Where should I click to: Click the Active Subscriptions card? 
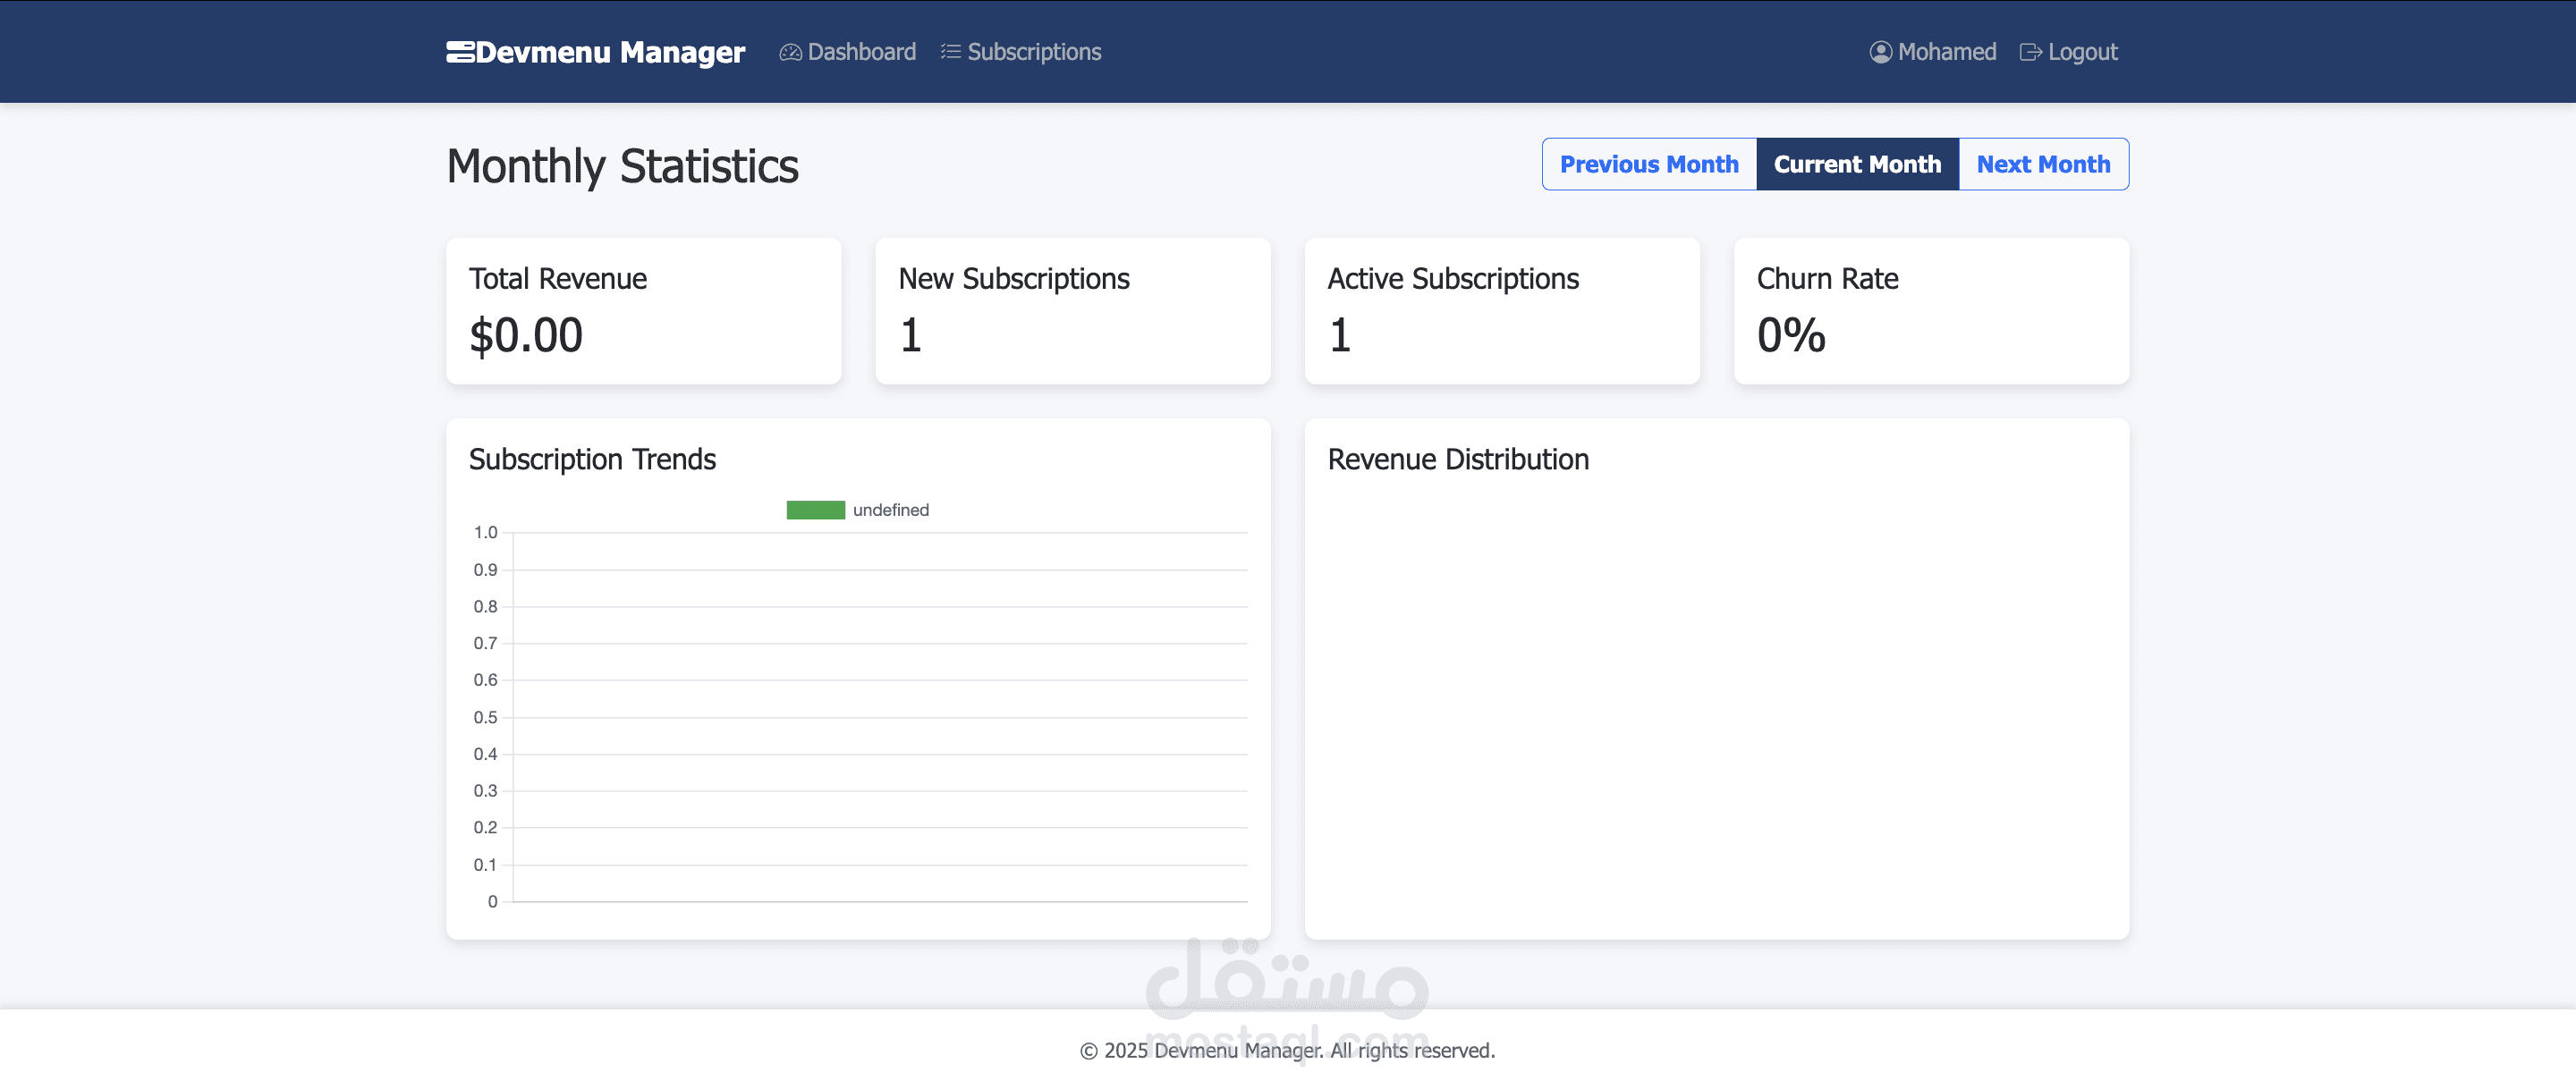pyautogui.click(x=1502, y=311)
